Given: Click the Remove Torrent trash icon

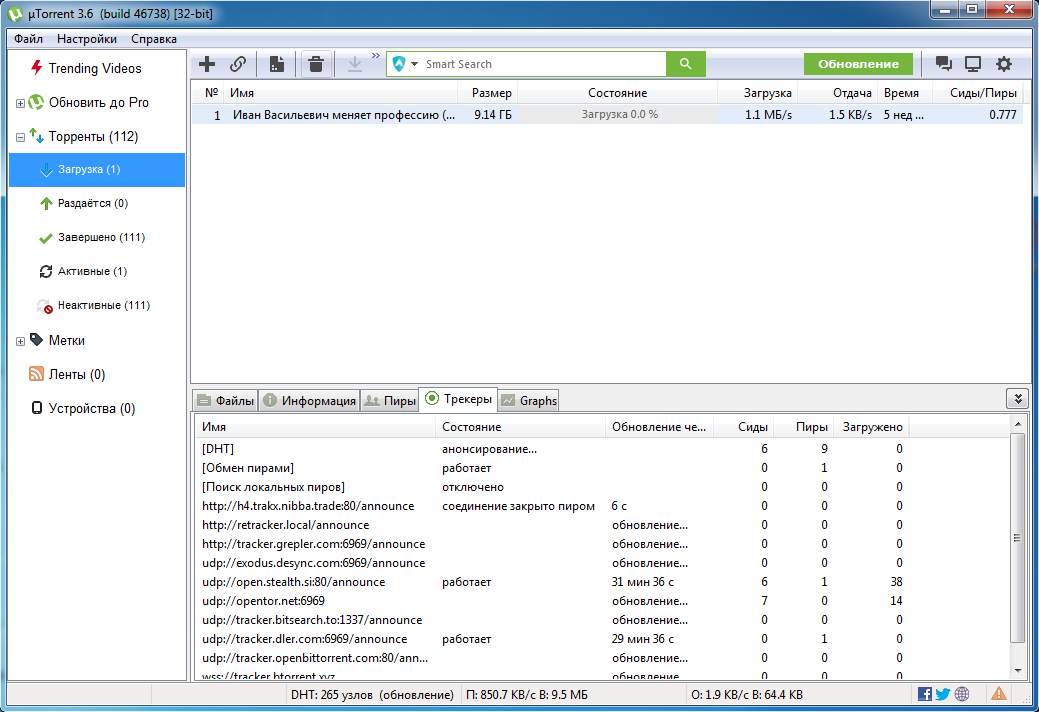Looking at the screenshot, I should point(316,64).
